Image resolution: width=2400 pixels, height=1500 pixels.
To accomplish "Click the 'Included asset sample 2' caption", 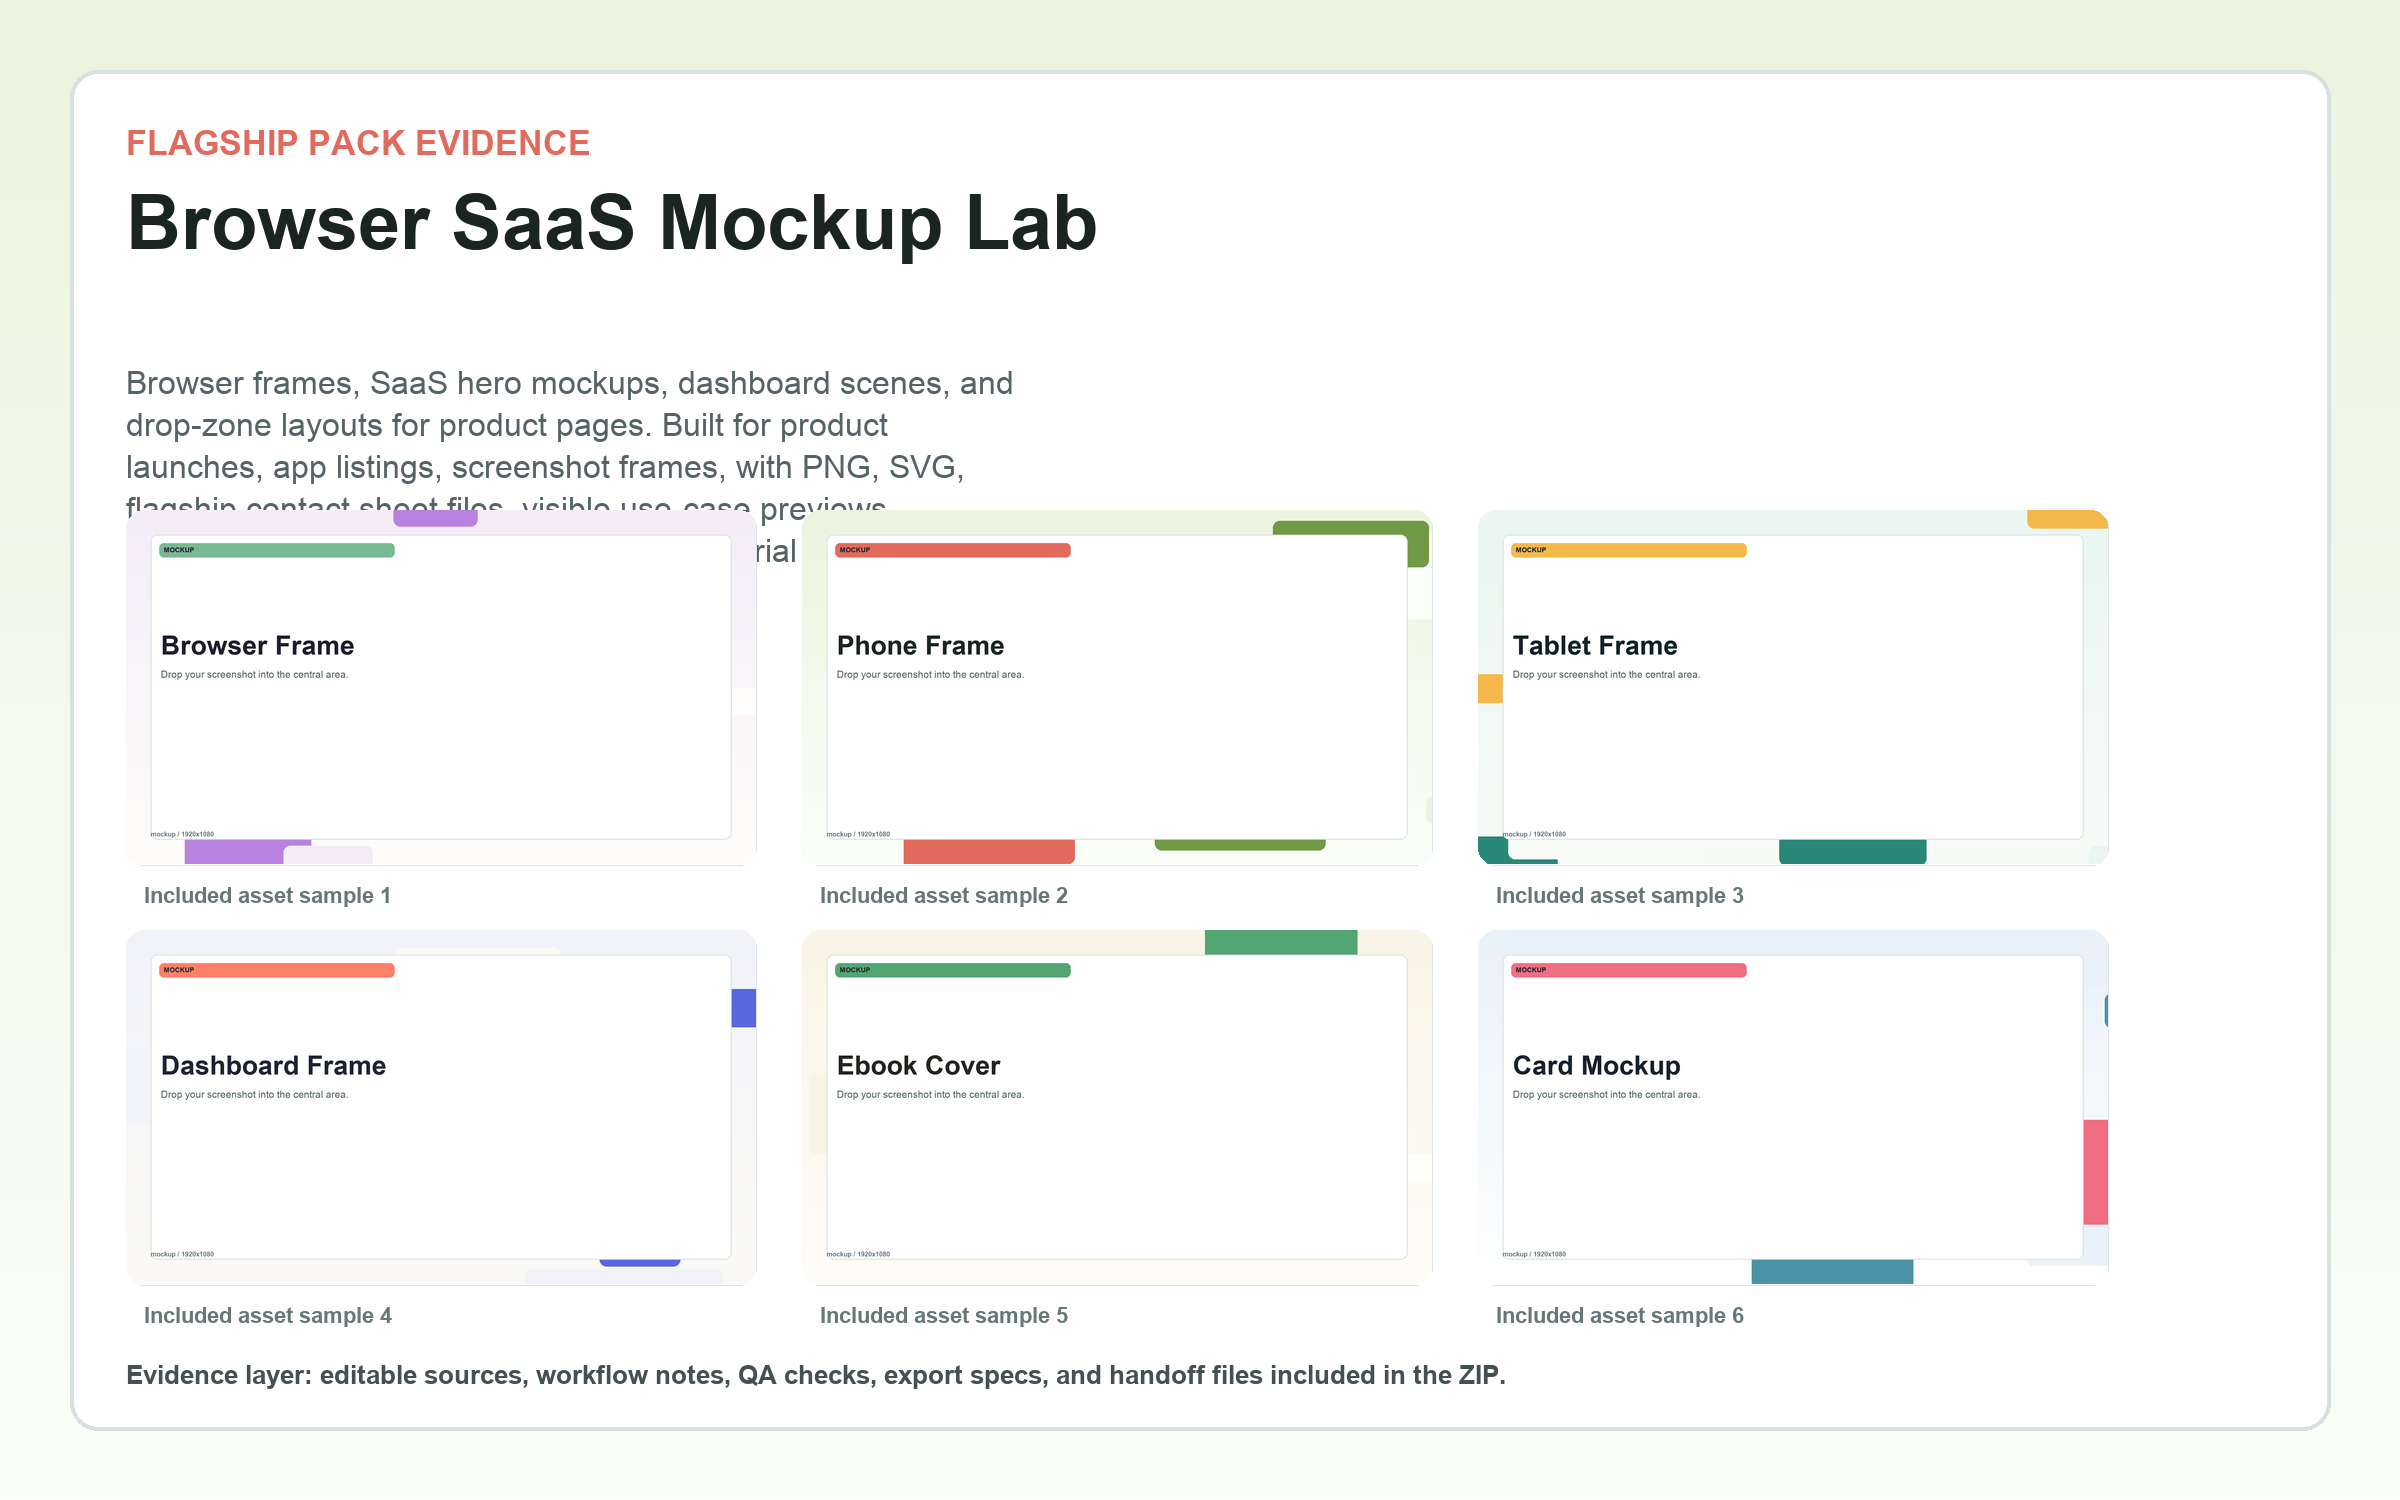I will click(x=944, y=896).
